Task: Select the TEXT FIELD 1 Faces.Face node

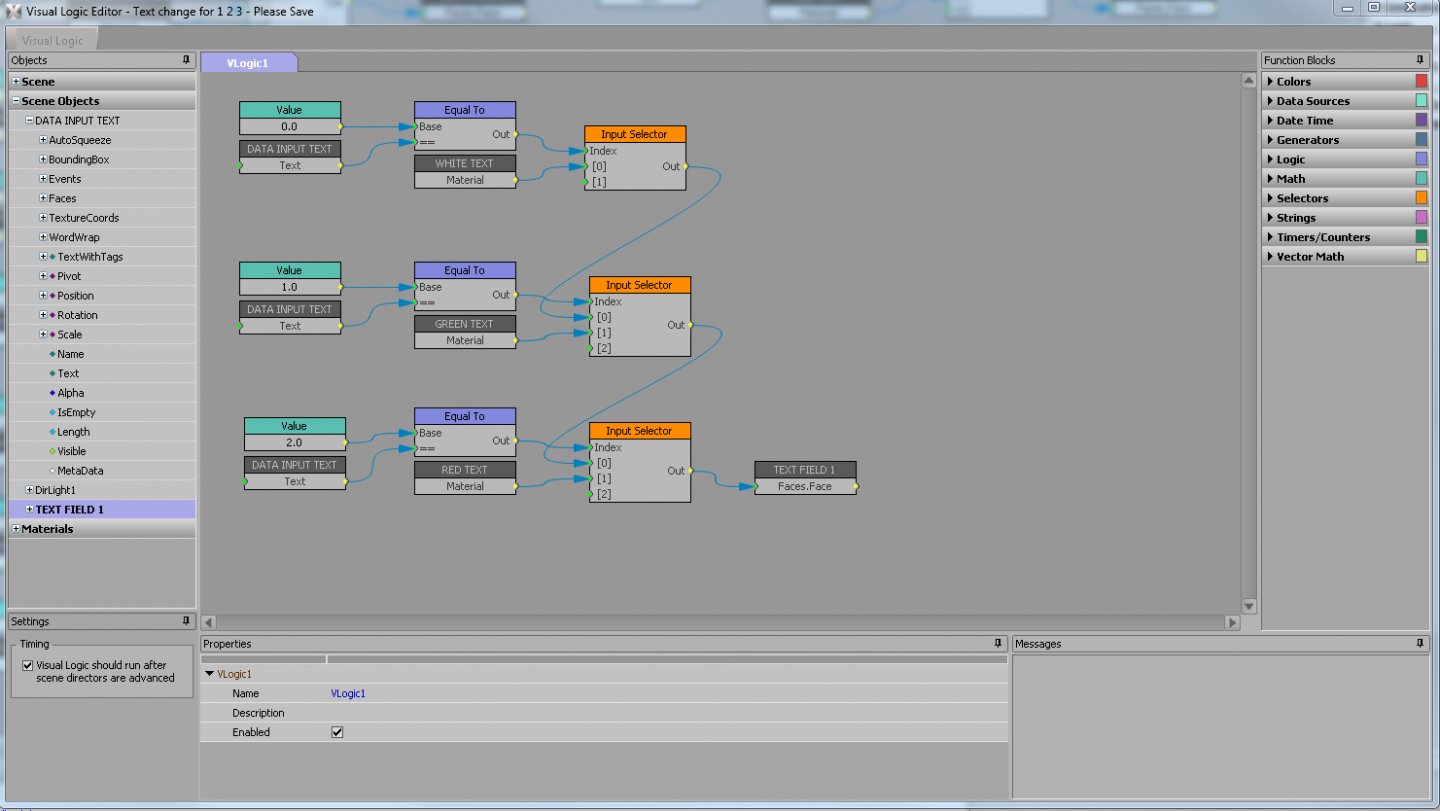Action: 805,478
